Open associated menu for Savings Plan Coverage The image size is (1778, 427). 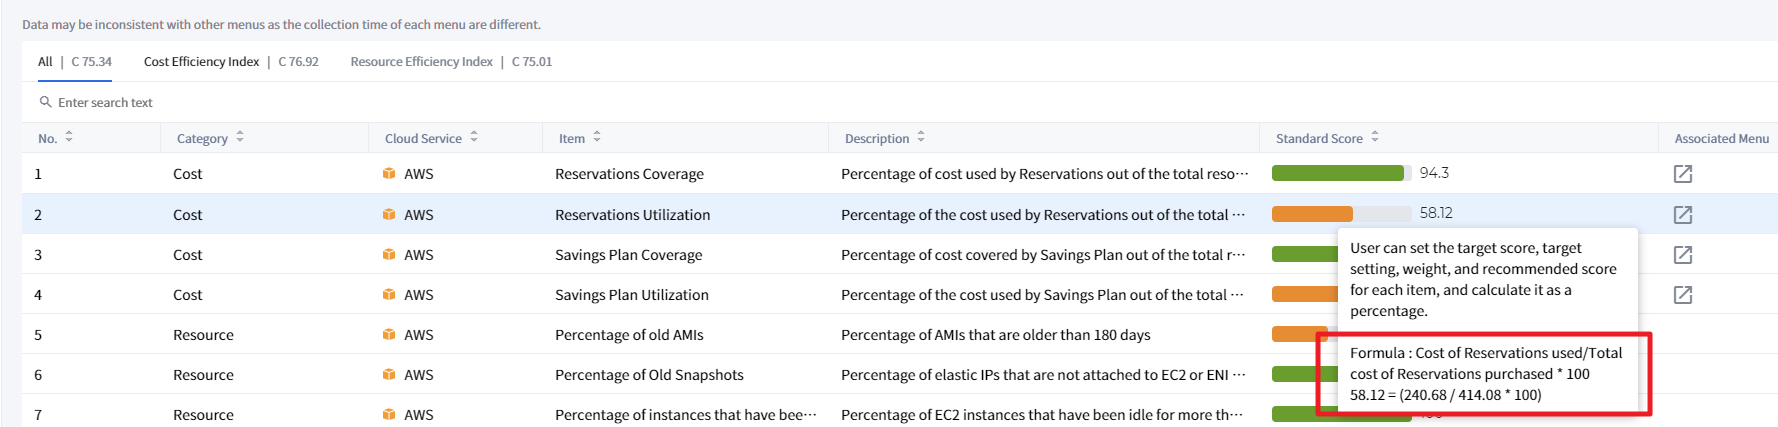[1682, 255]
